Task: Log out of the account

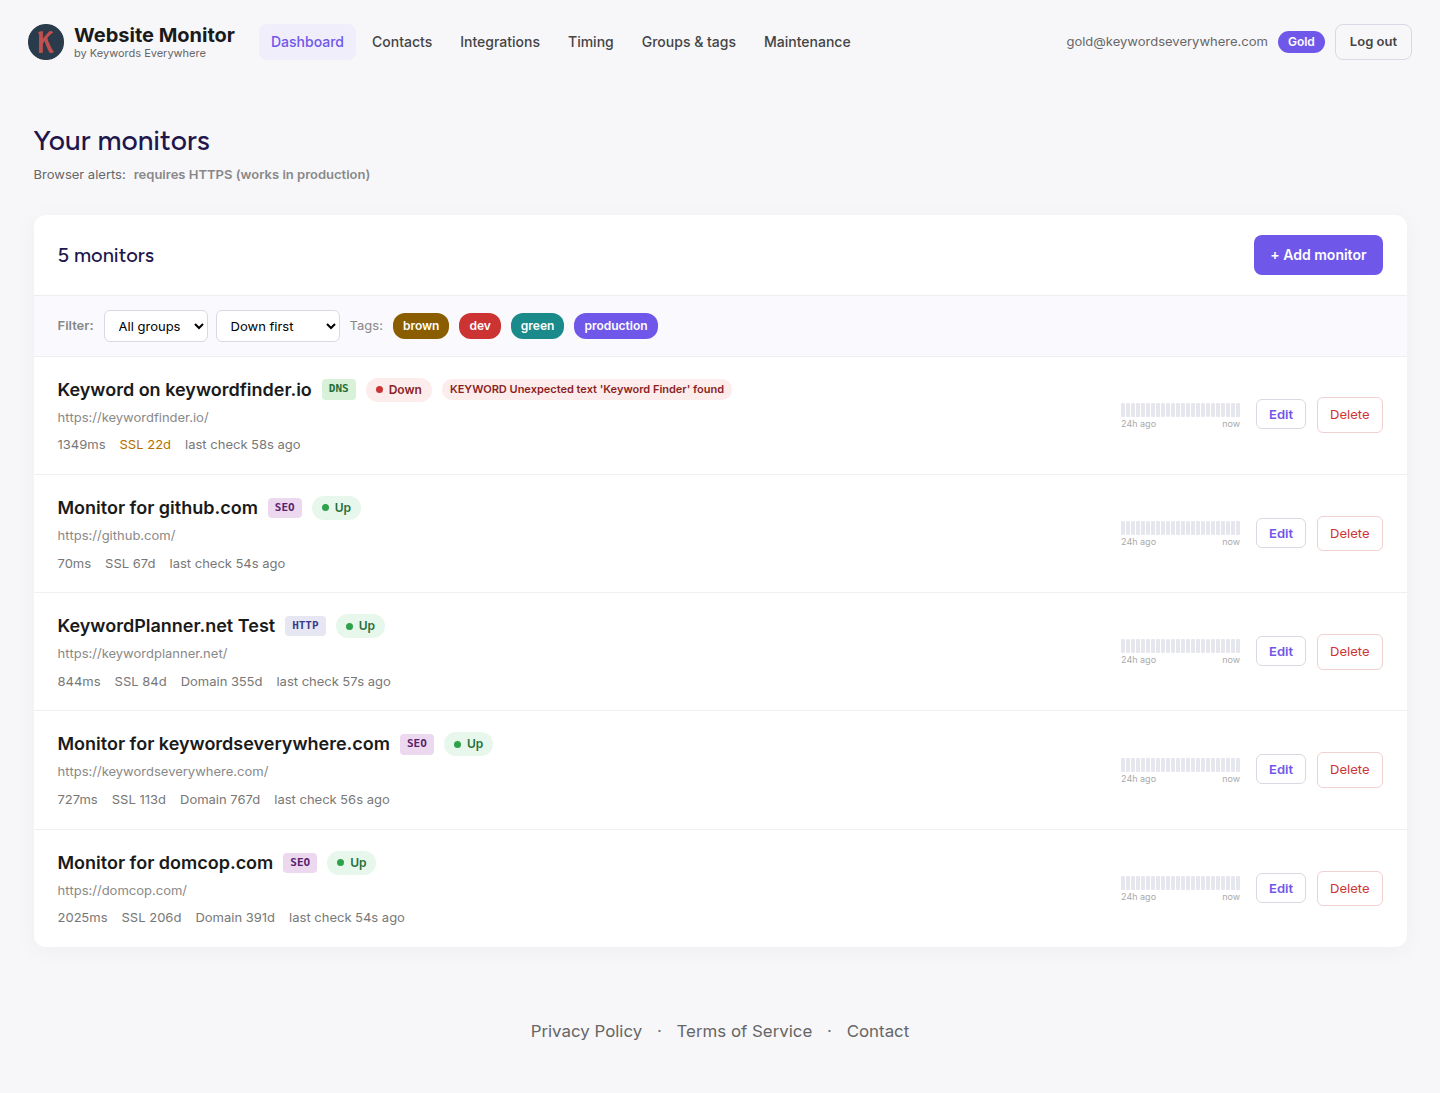Action: click(x=1373, y=42)
